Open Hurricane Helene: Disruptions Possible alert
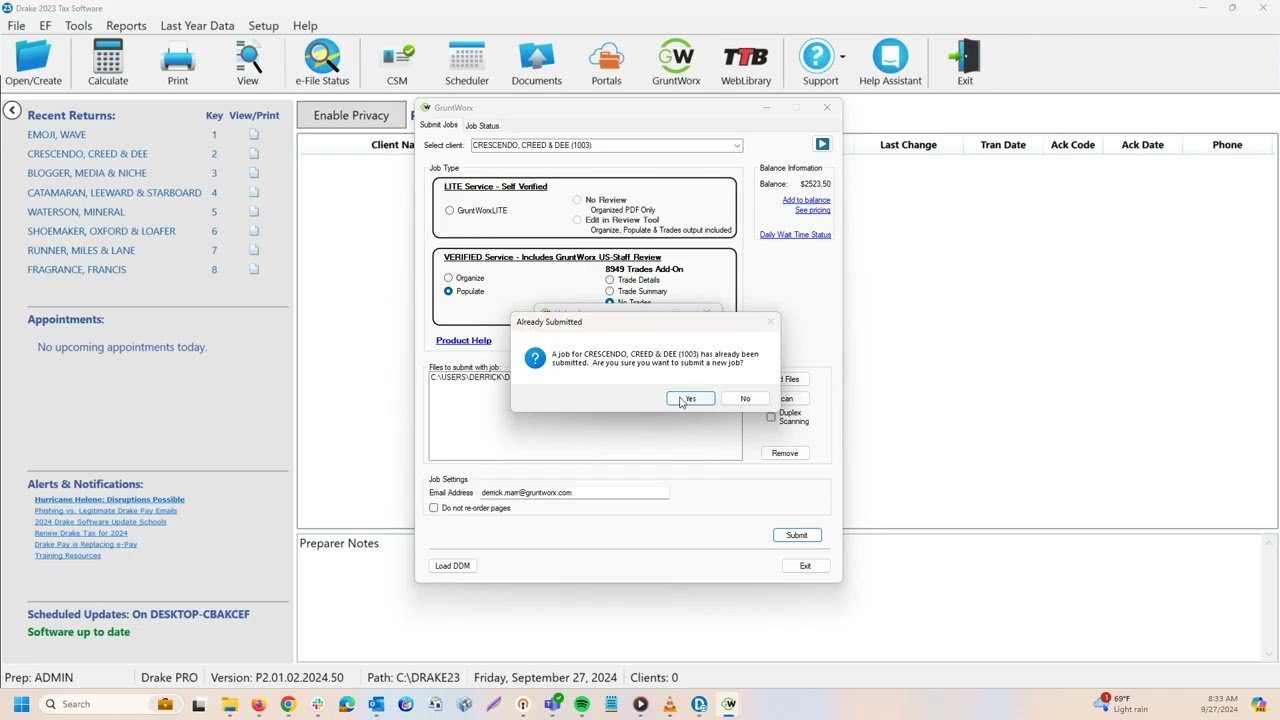This screenshot has width=1280, height=720. 109,500
